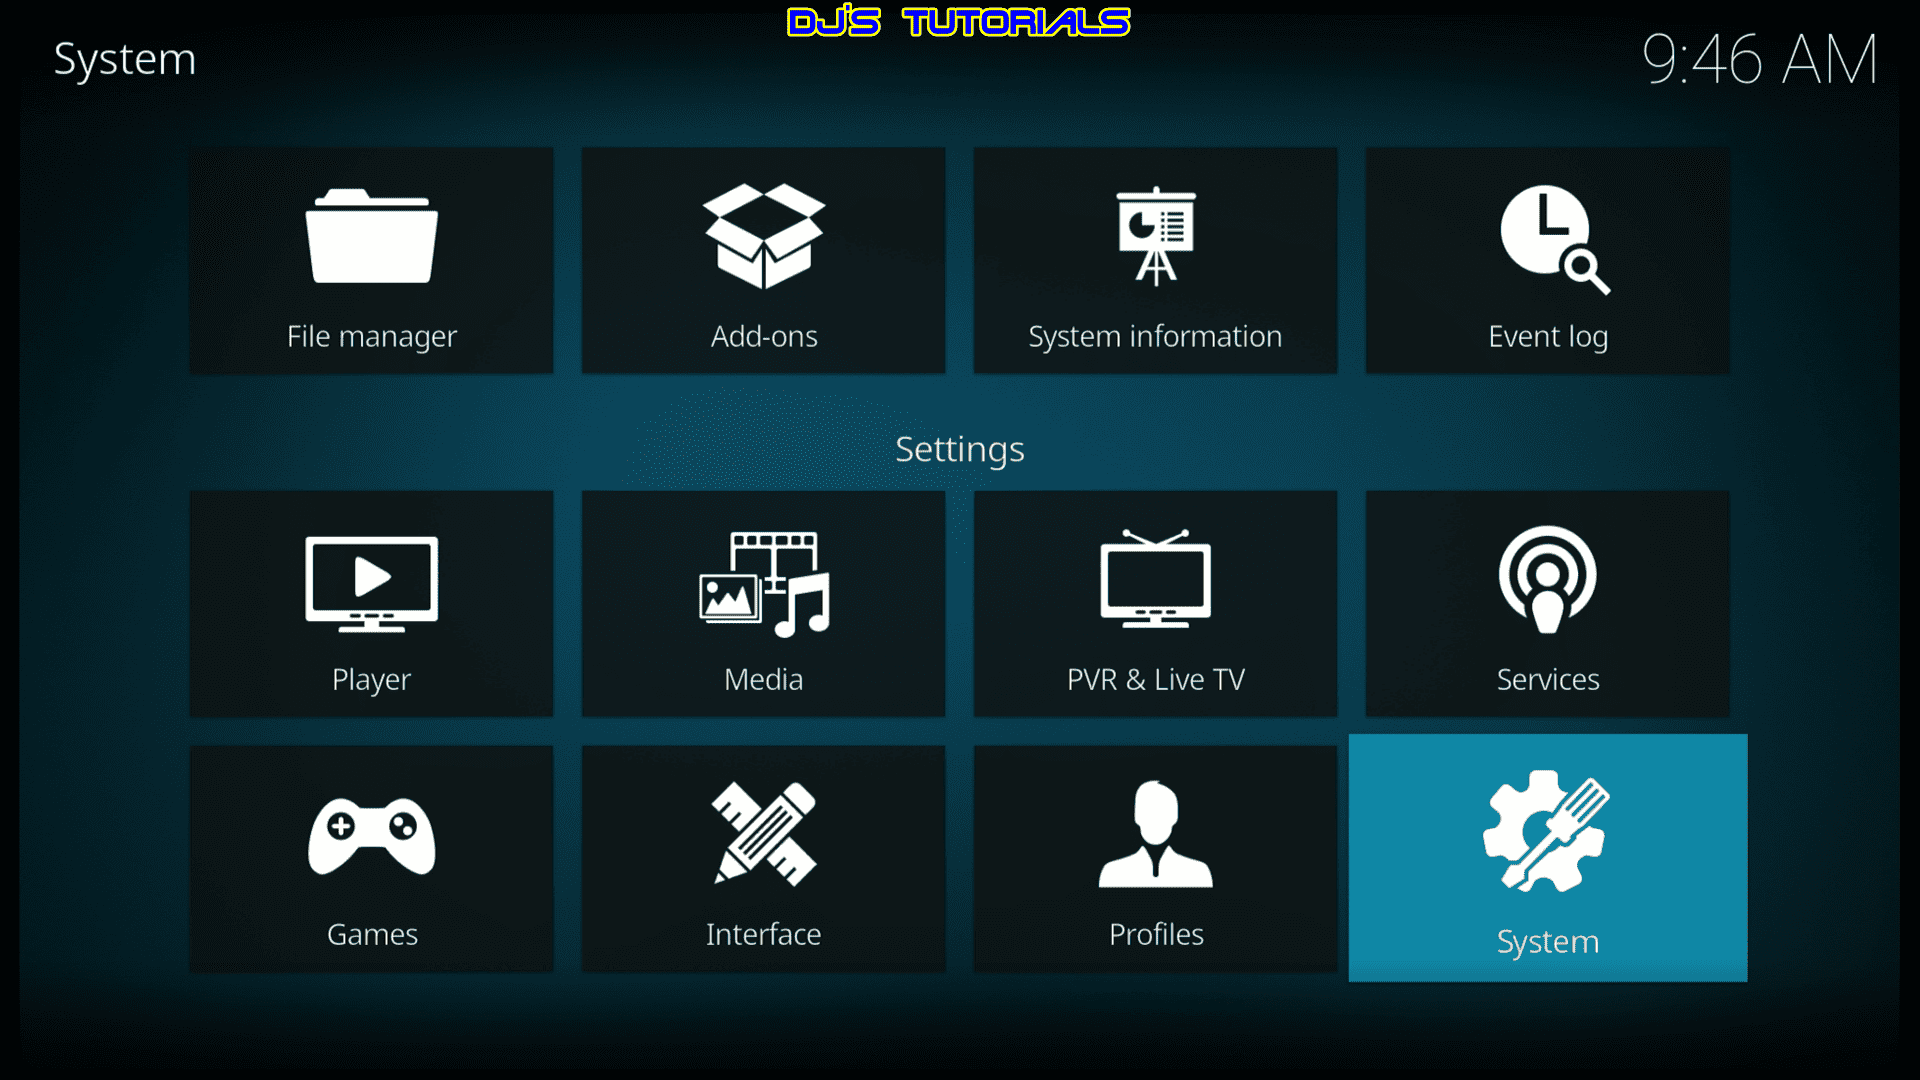This screenshot has width=1920, height=1080.
Task: Navigate to the top-level System menu
Action: tap(125, 55)
